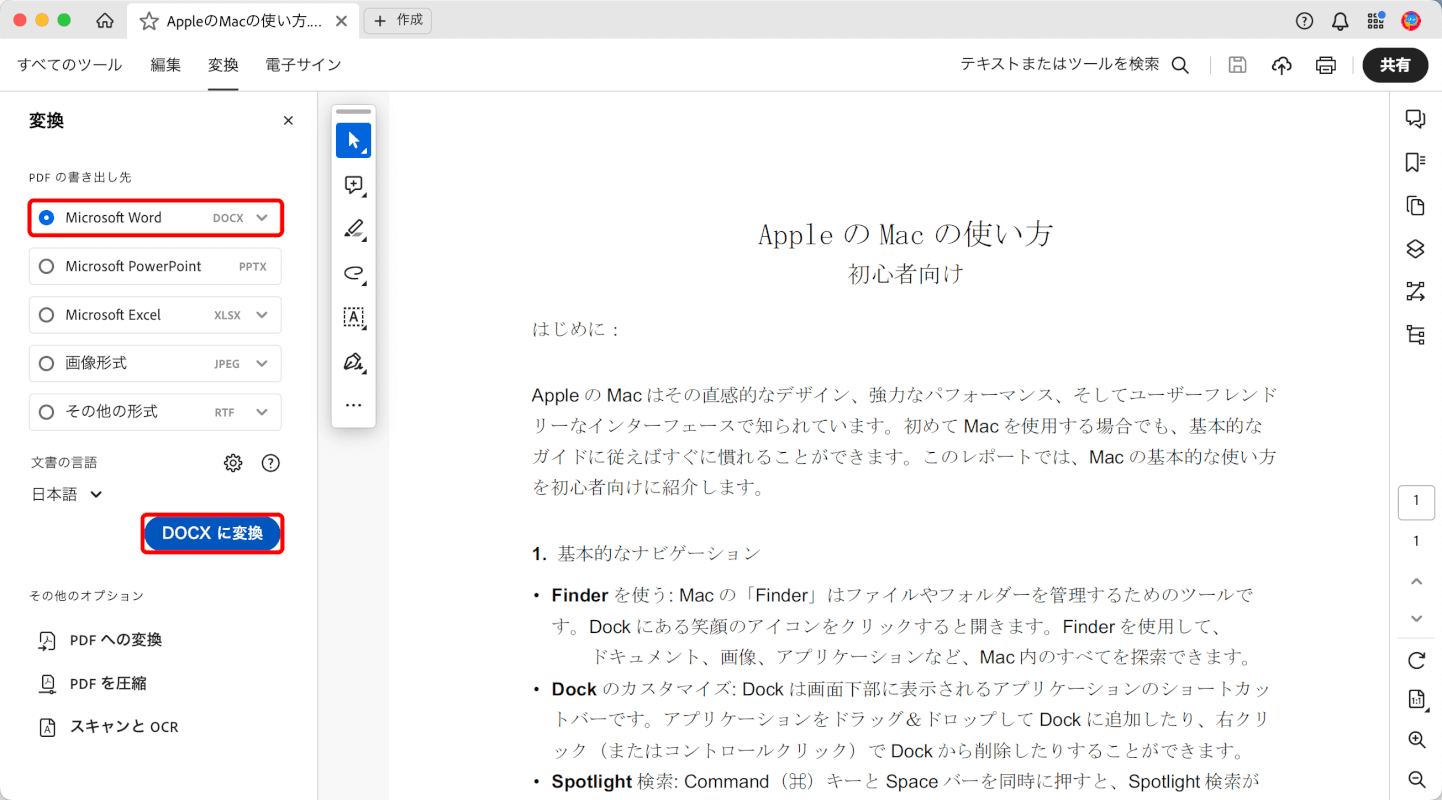Zoom out with the minus magnifier
Viewport: 1442px width, 800px height.
coord(1416,779)
